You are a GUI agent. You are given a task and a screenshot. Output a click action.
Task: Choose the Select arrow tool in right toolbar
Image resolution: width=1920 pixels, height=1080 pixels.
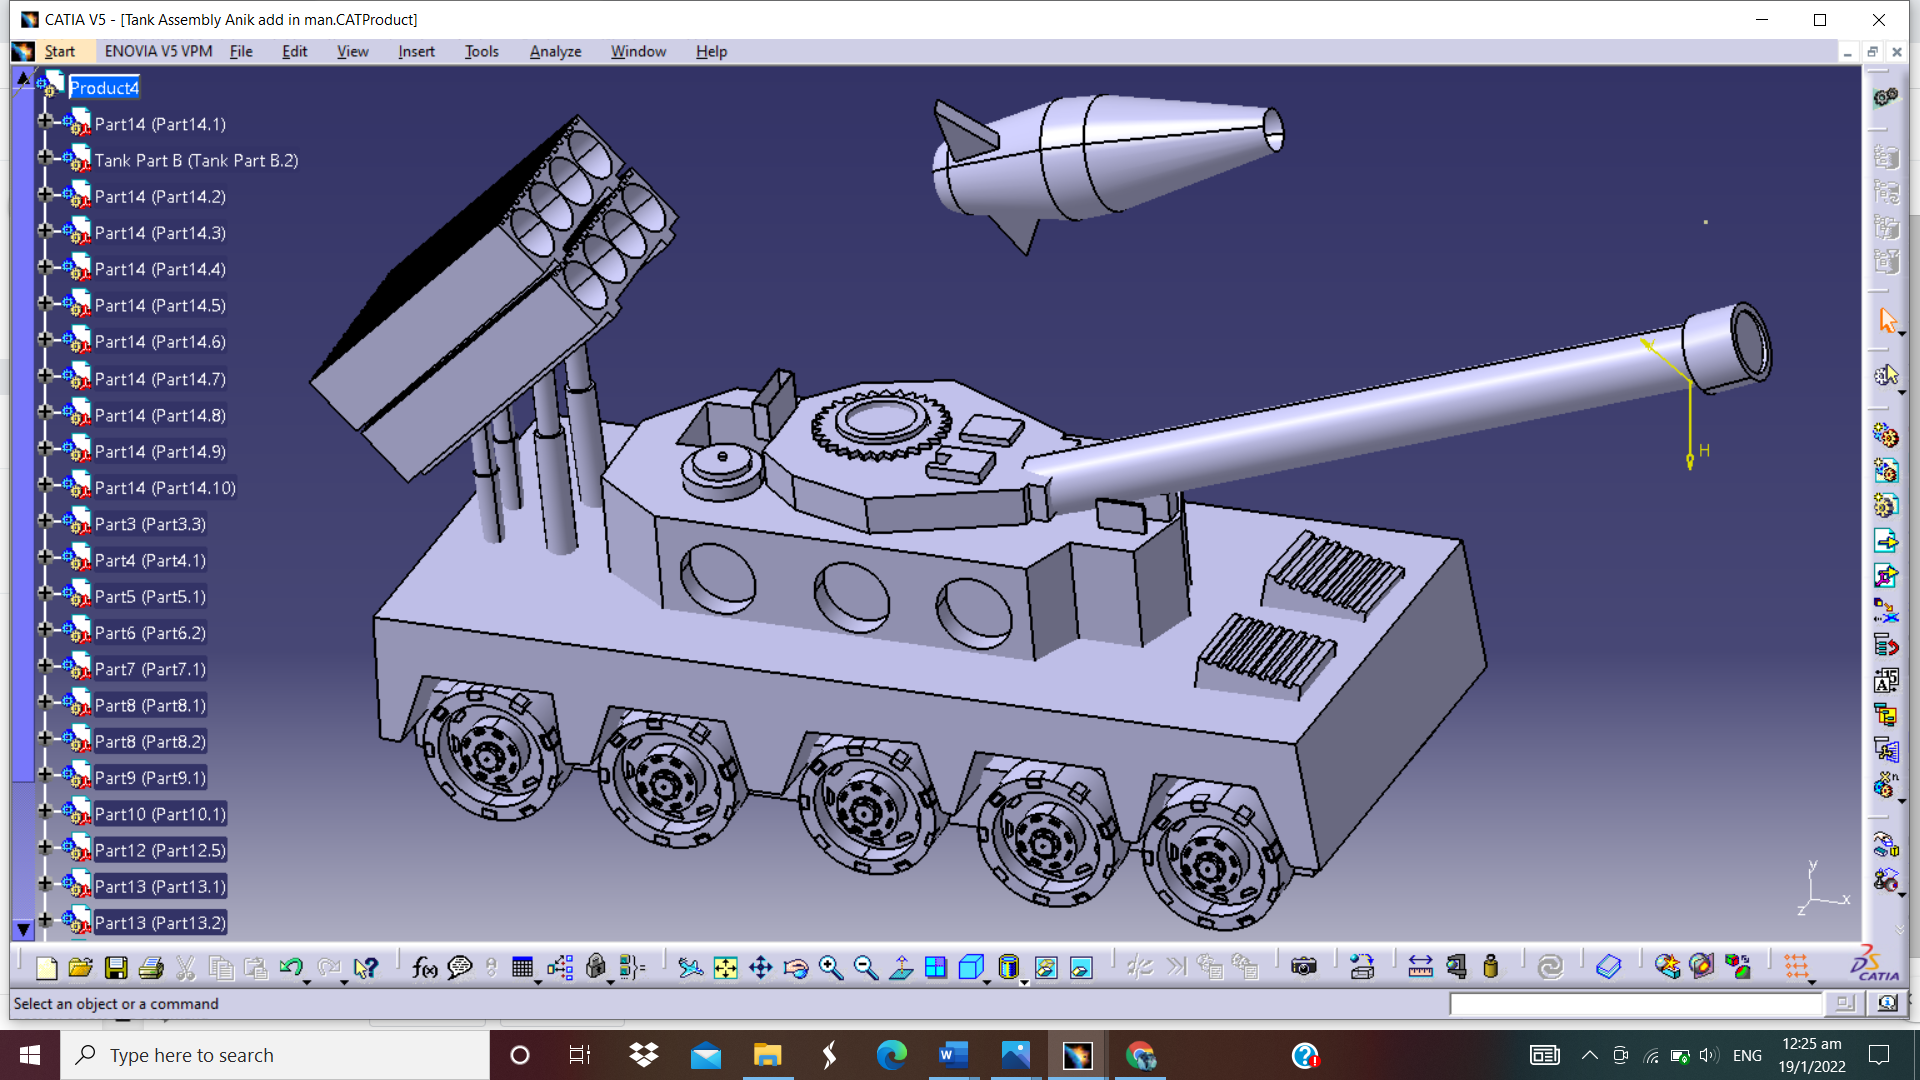pos(1887,320)
